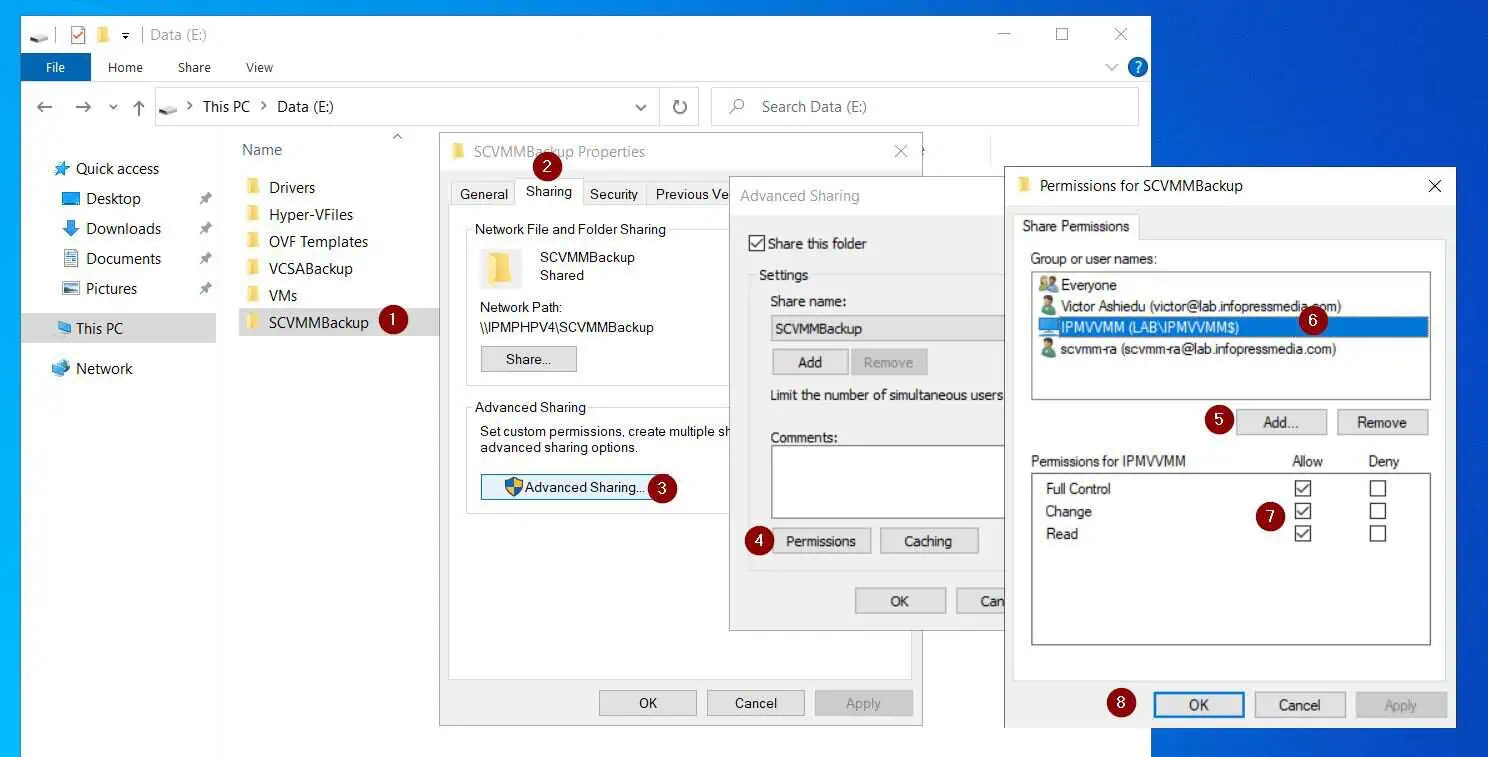Select IPMVVMM (LAB\IPMVVMM$) entry

click(1231, 327)
